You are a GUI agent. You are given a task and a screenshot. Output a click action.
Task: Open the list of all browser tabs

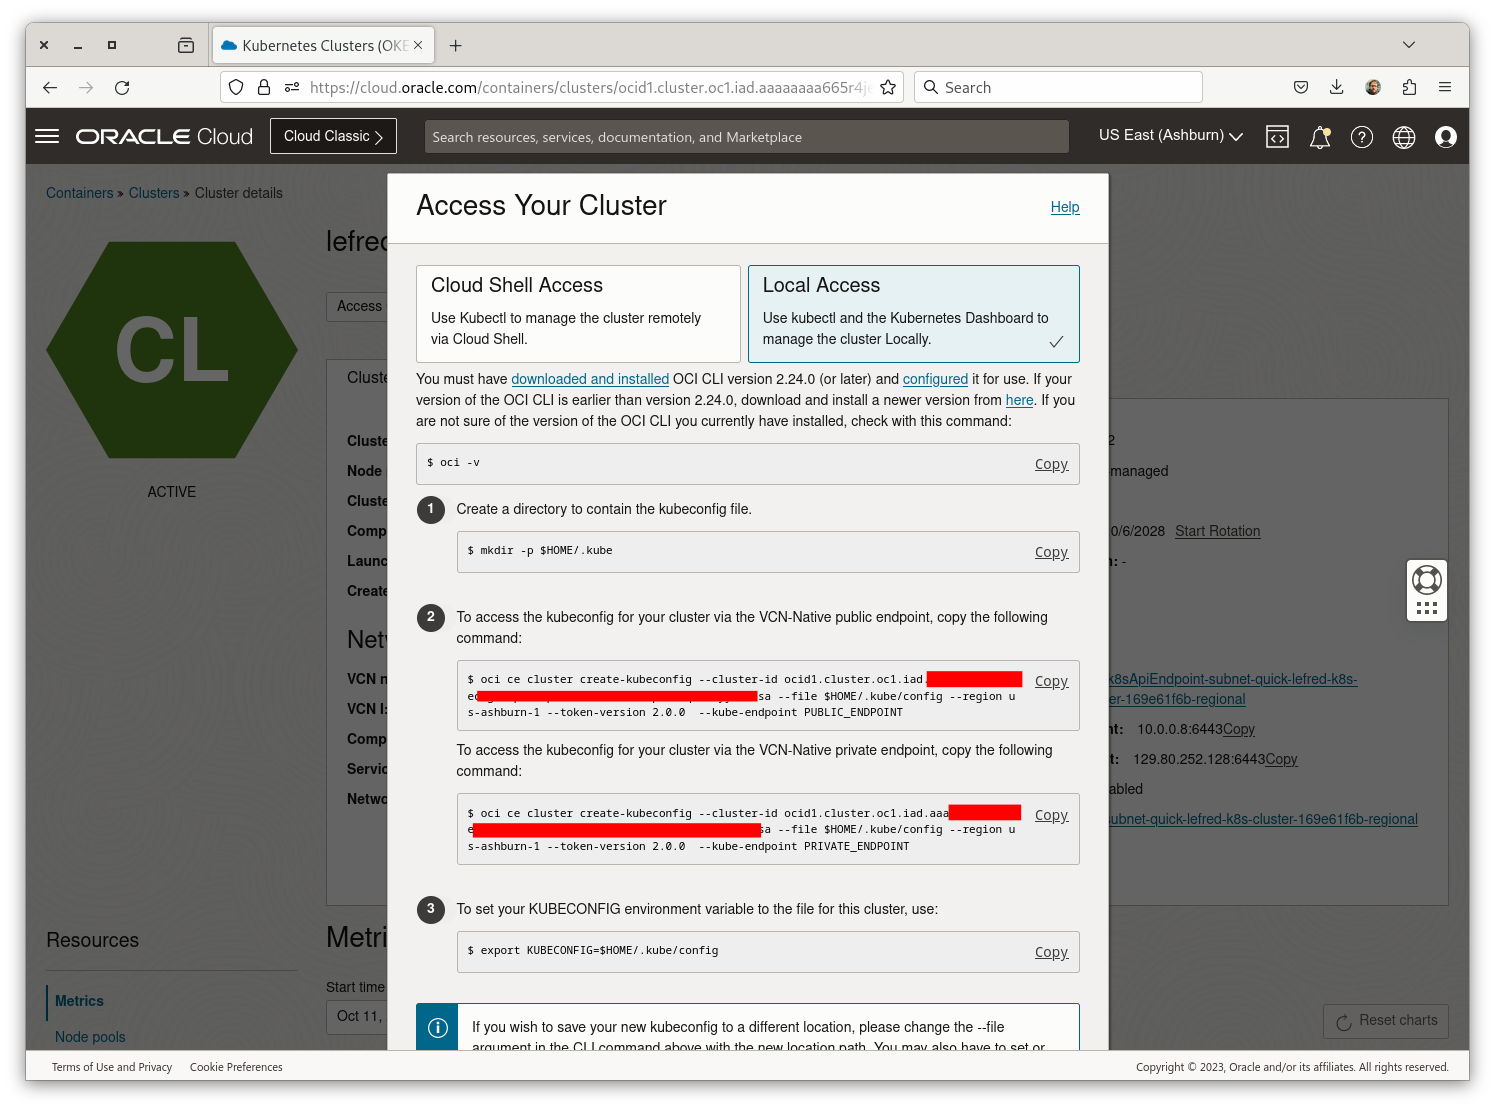point(1408,45)
